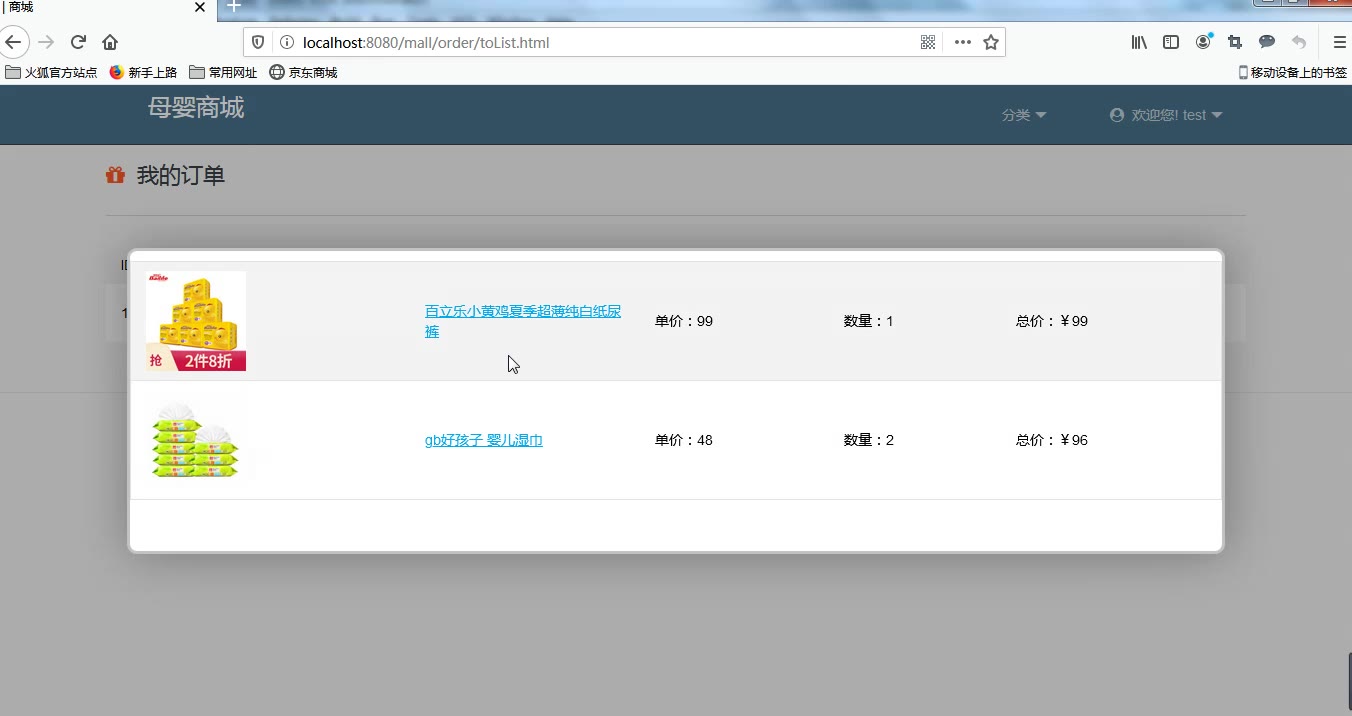Open the gb好孩子 婴儿湿巾 product link
1352x716 pixels.
484,440
